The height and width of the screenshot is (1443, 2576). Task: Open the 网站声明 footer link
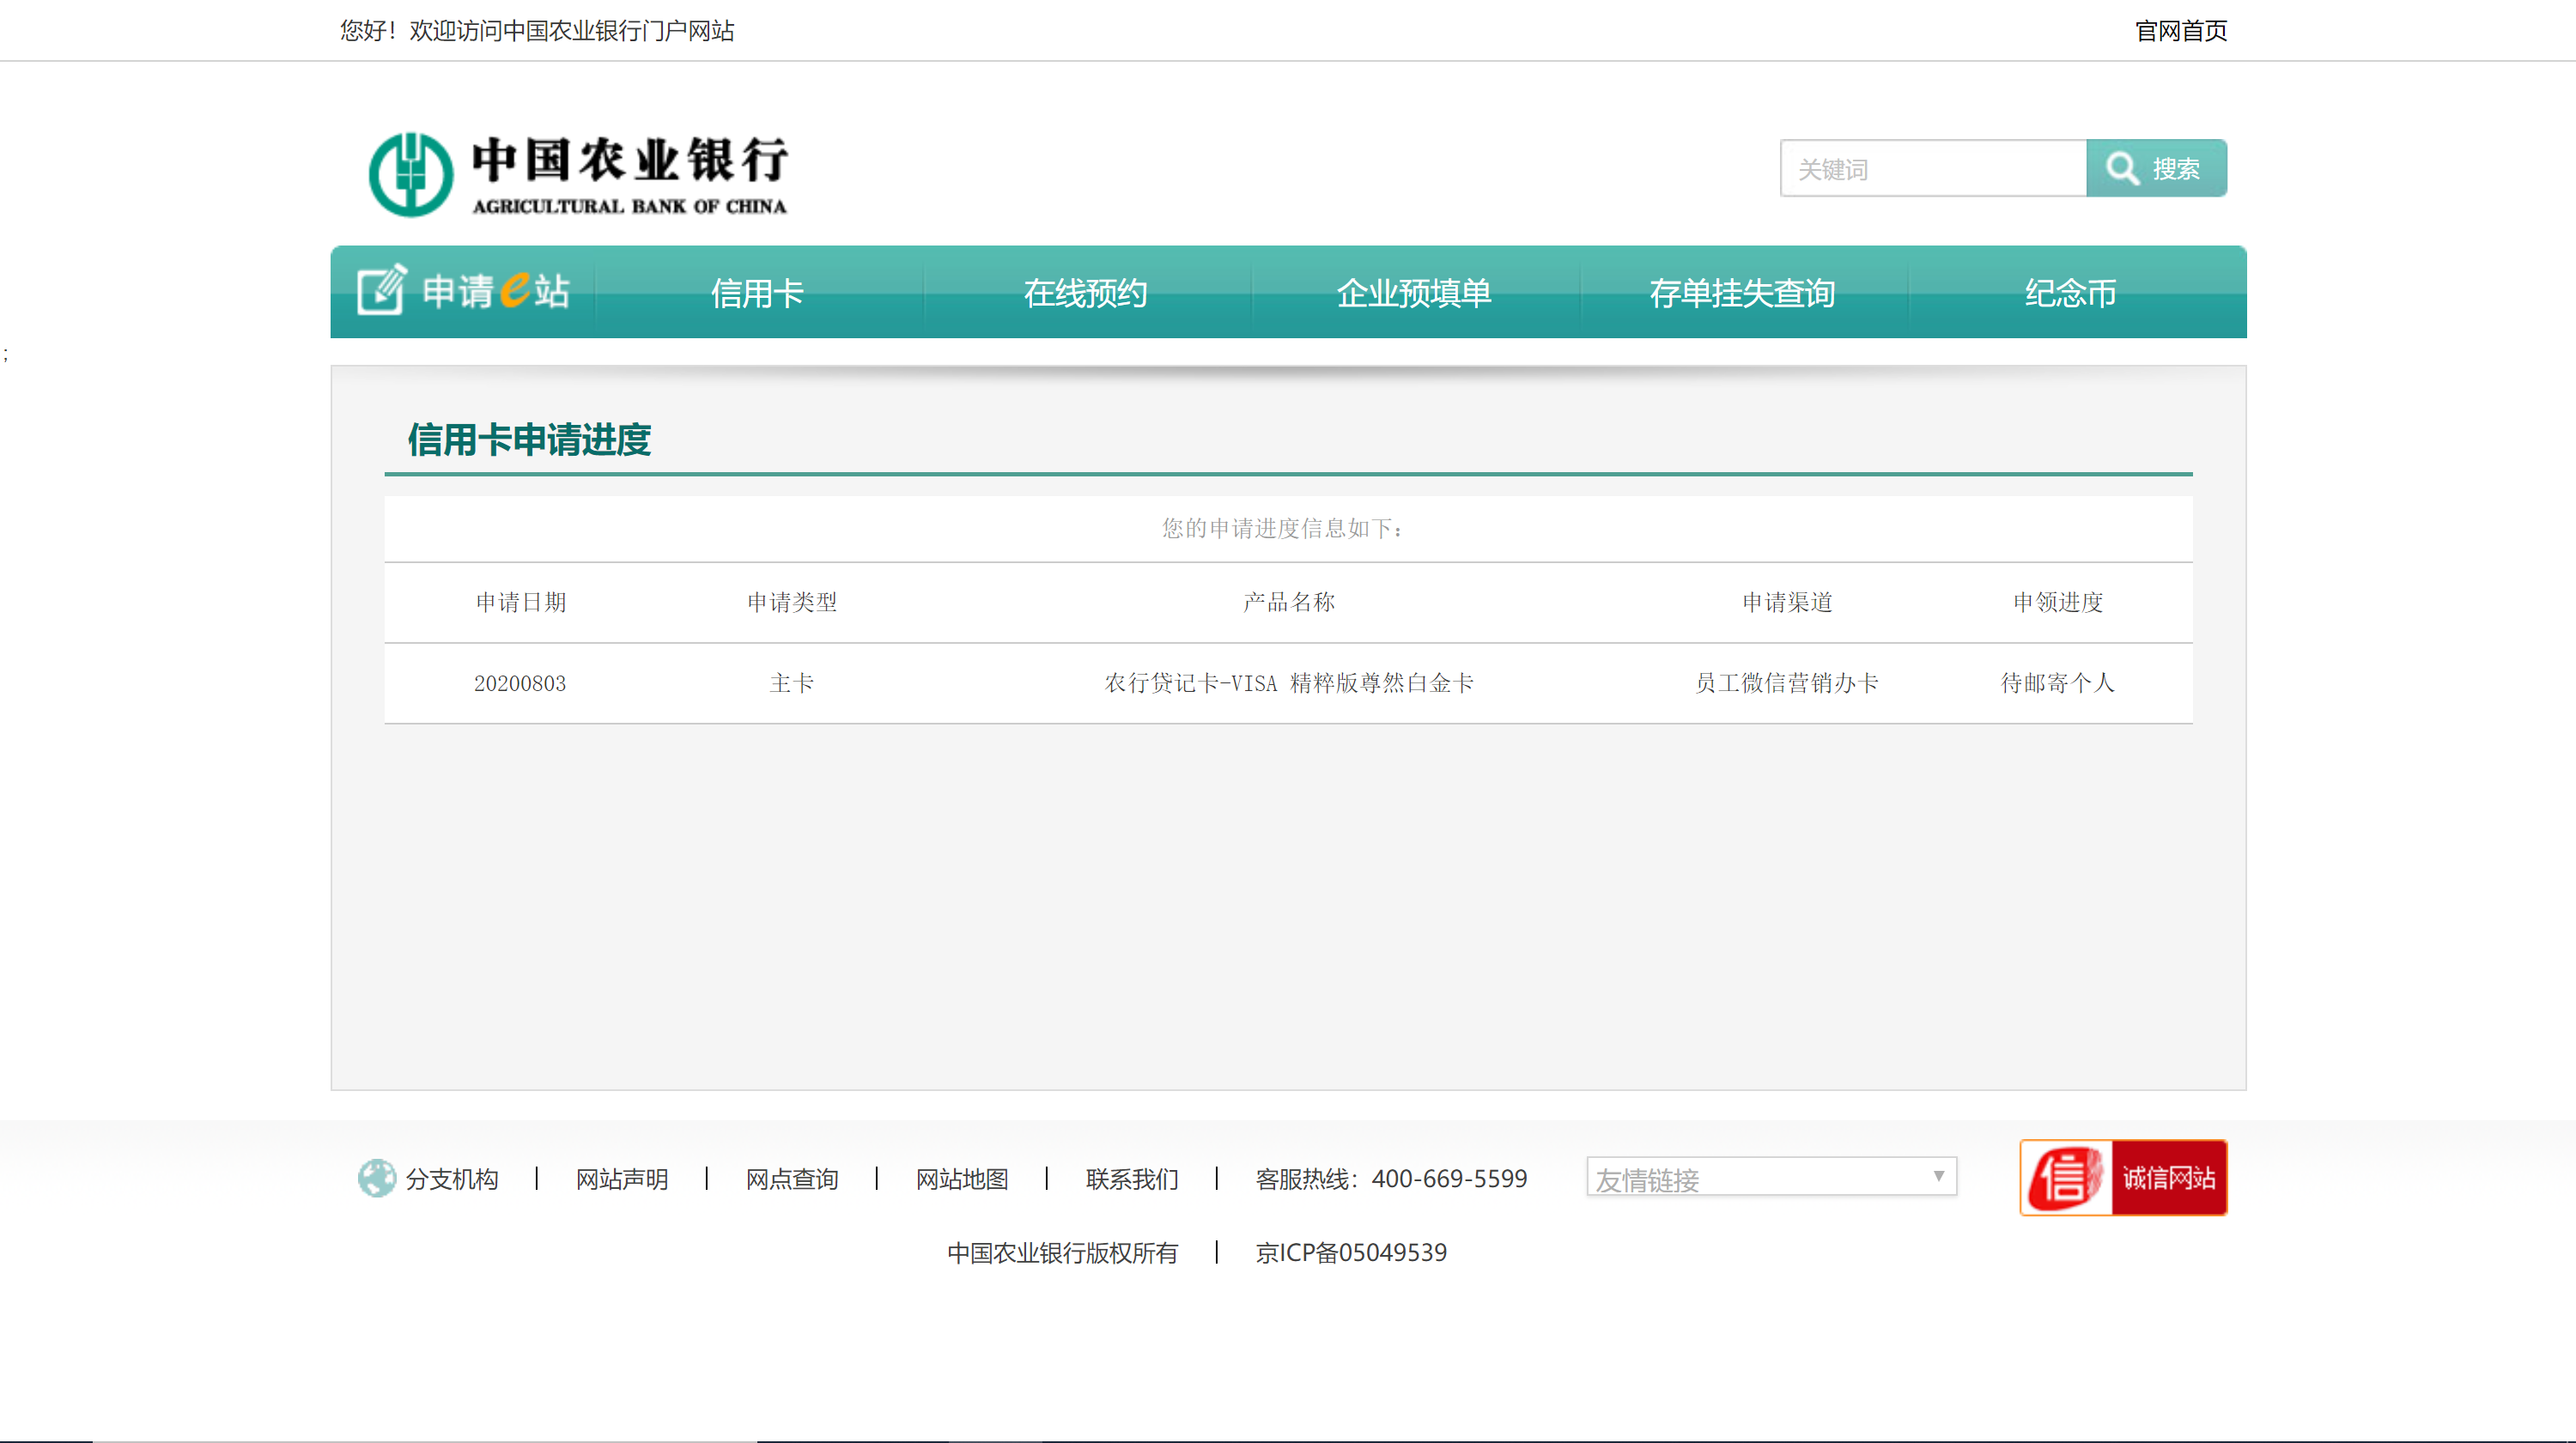pyautogui.click(x=622, y=1179)
